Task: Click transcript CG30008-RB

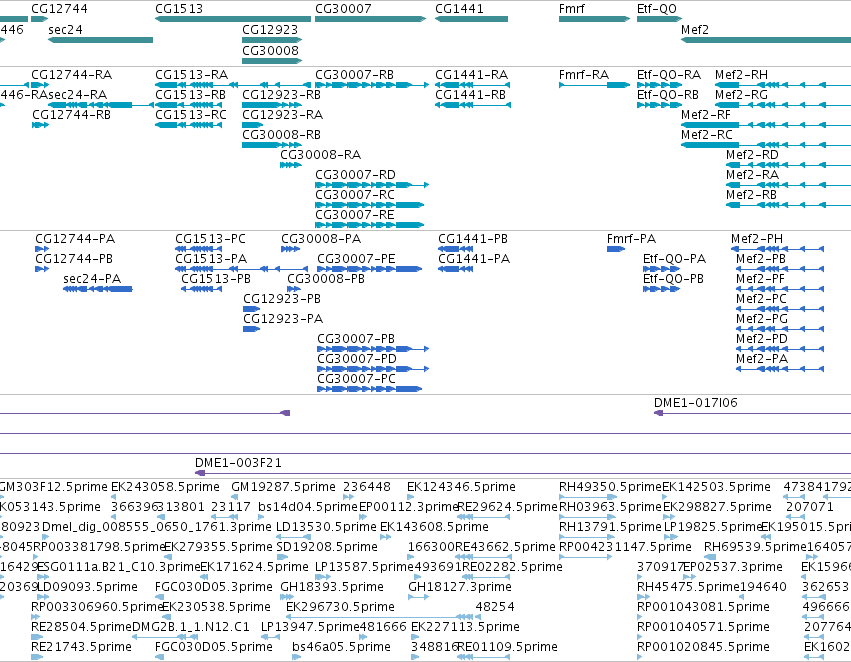Action: click(281, 135)
